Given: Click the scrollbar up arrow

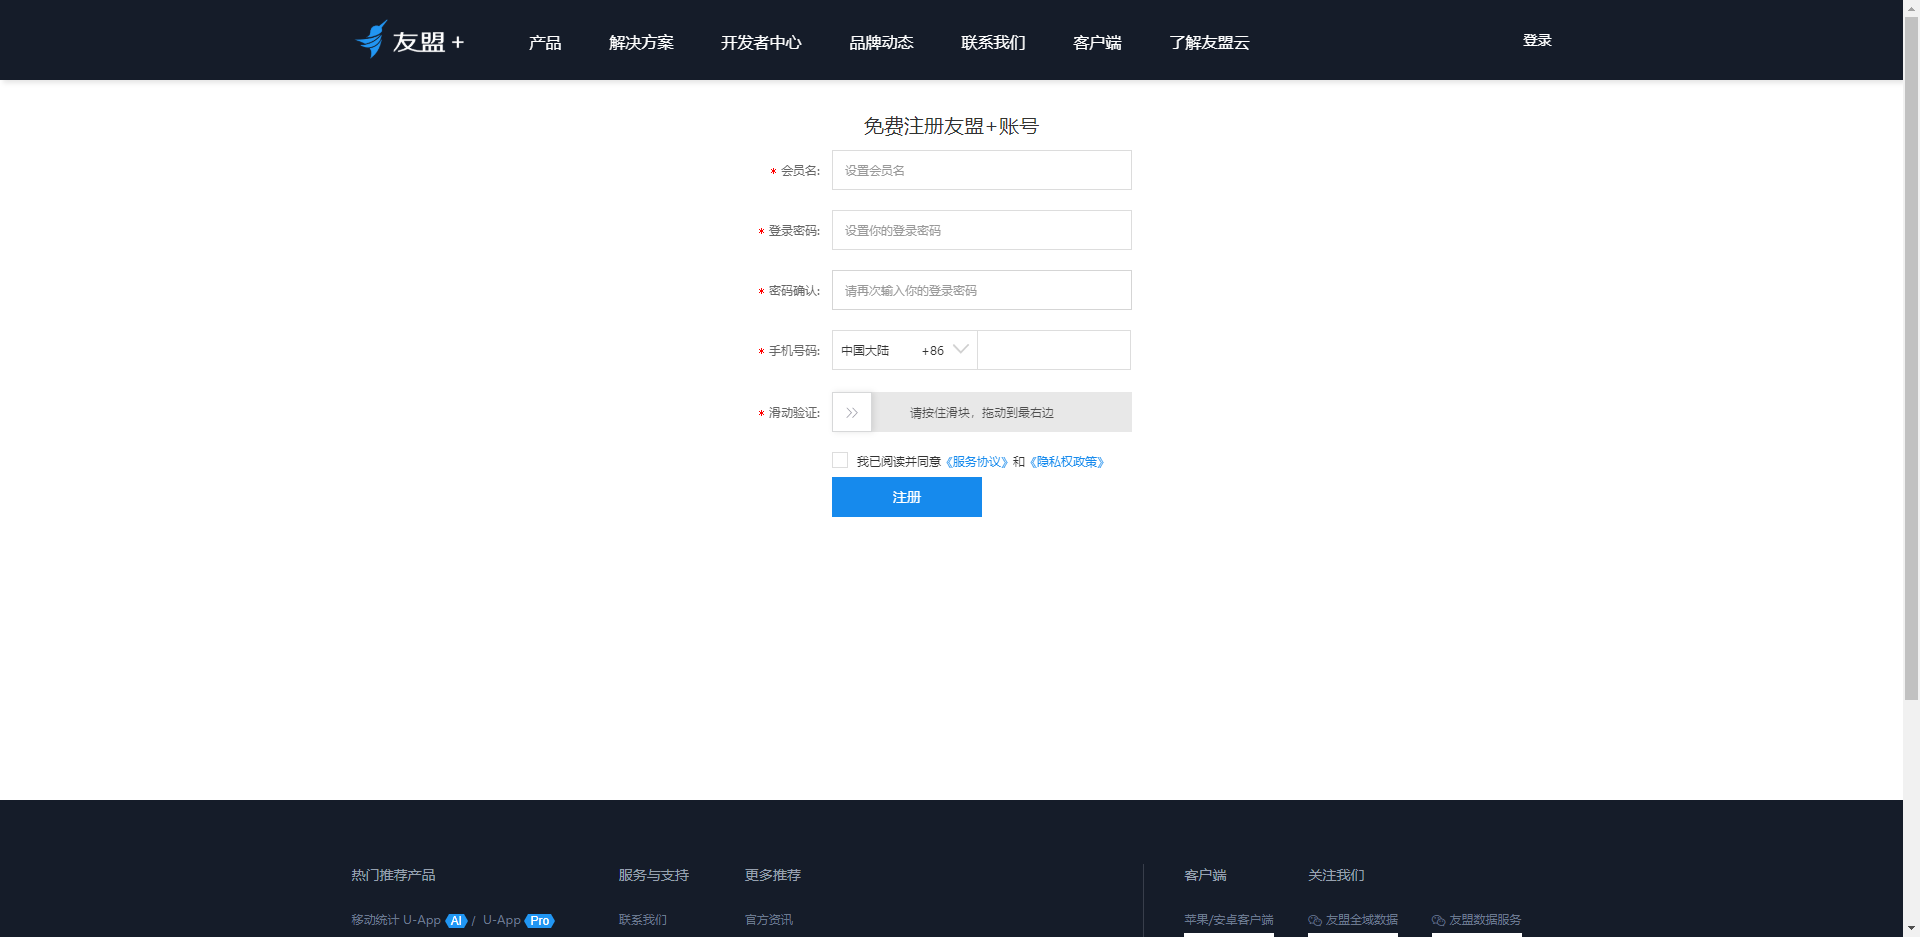Looking at the screenshot, I should tap(1911, 7).
